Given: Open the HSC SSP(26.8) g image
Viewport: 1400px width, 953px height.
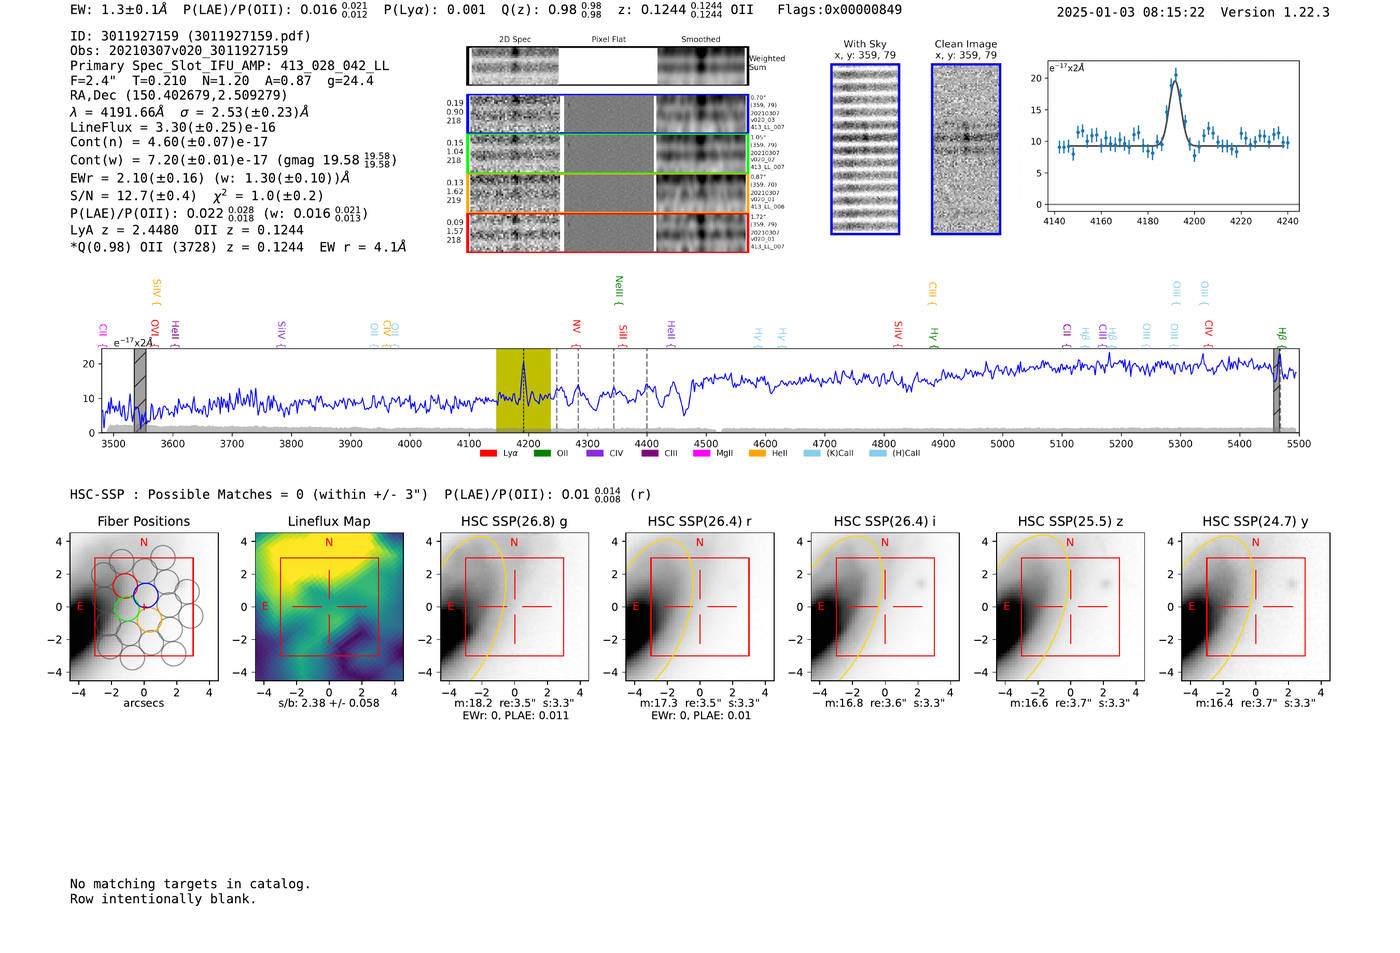Looking at the screenshot, I should coord(514,607).
